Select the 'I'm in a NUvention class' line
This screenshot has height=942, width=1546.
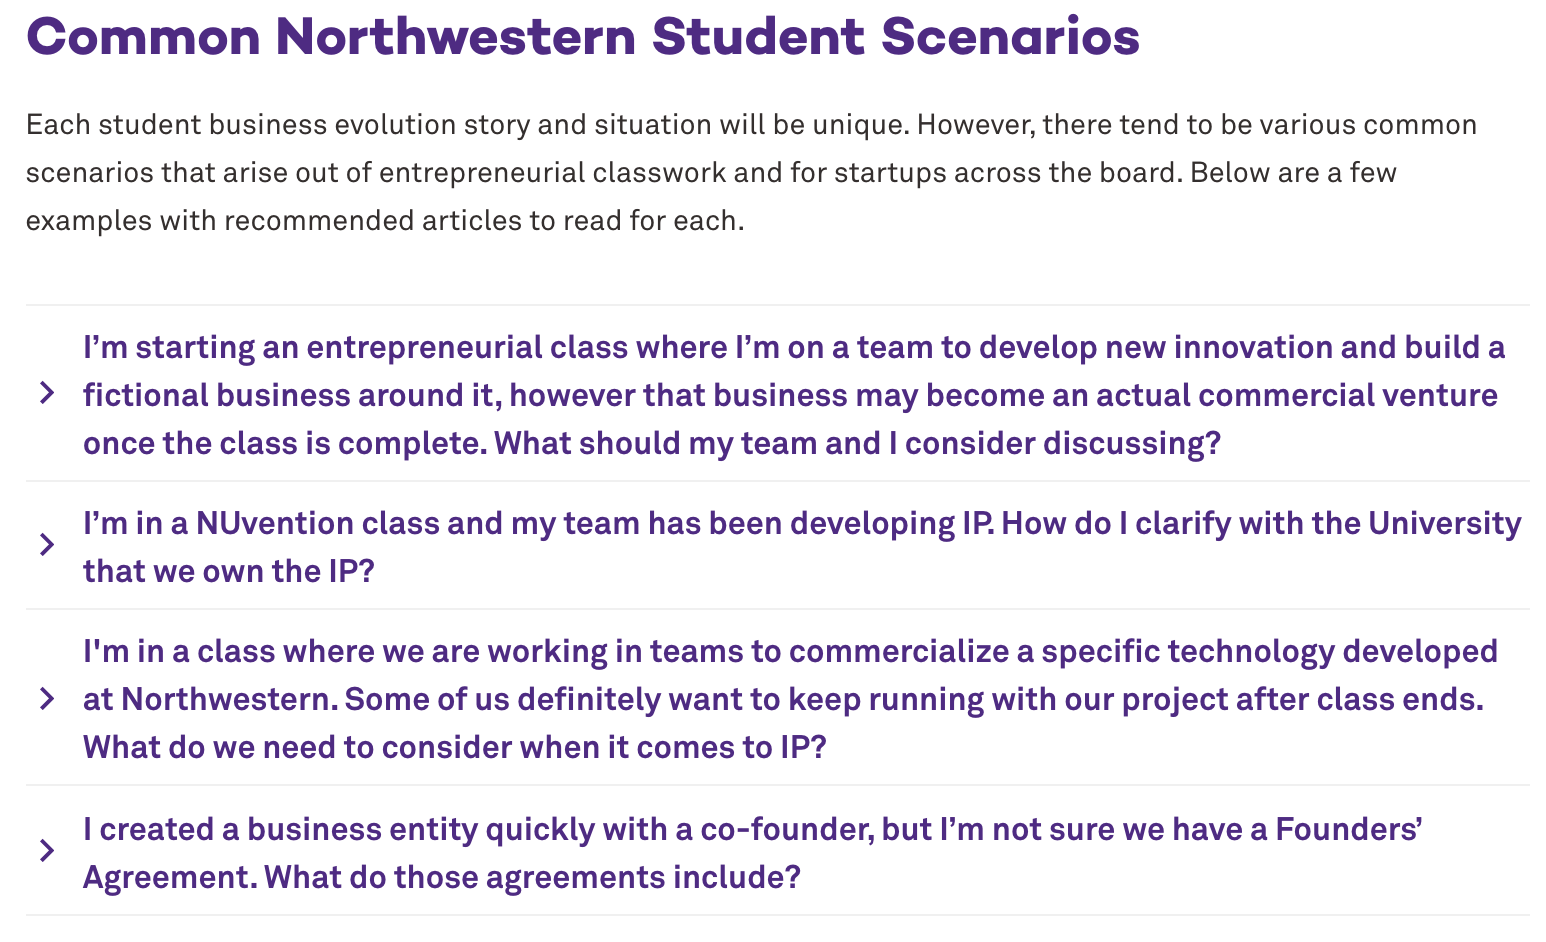pos(802,523)
